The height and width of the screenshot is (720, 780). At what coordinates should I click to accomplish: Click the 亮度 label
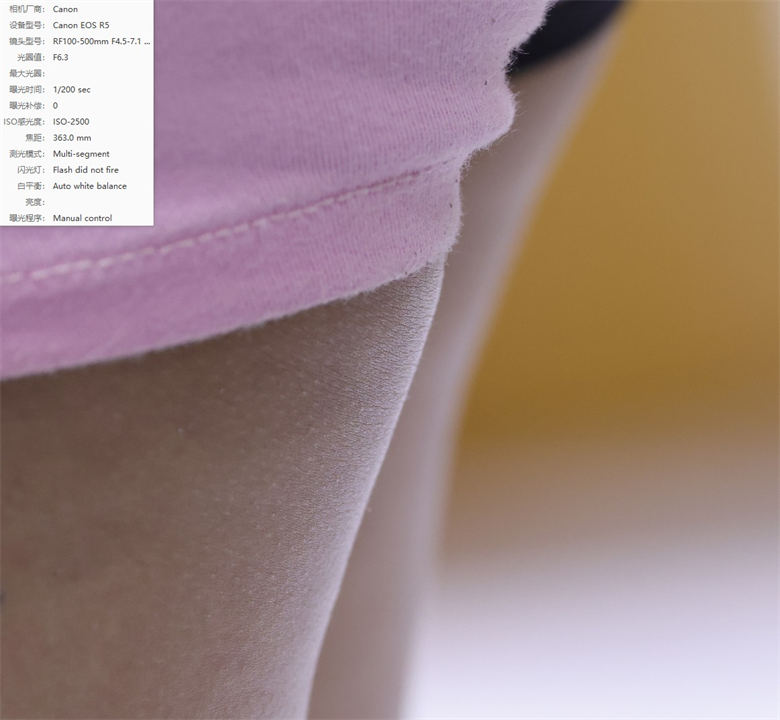pyautogui.click(x=35, y=202)
